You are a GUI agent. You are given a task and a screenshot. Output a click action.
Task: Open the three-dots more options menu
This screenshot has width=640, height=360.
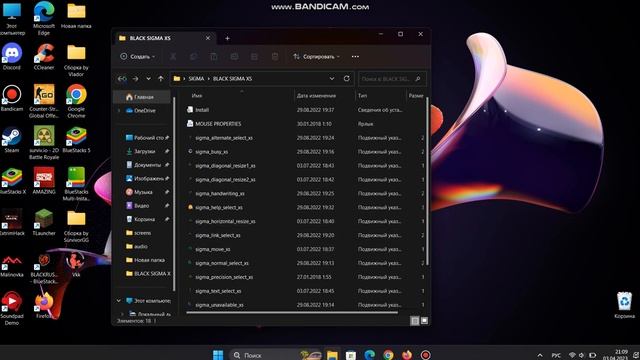pyautogui.click(x=355, y=57)
